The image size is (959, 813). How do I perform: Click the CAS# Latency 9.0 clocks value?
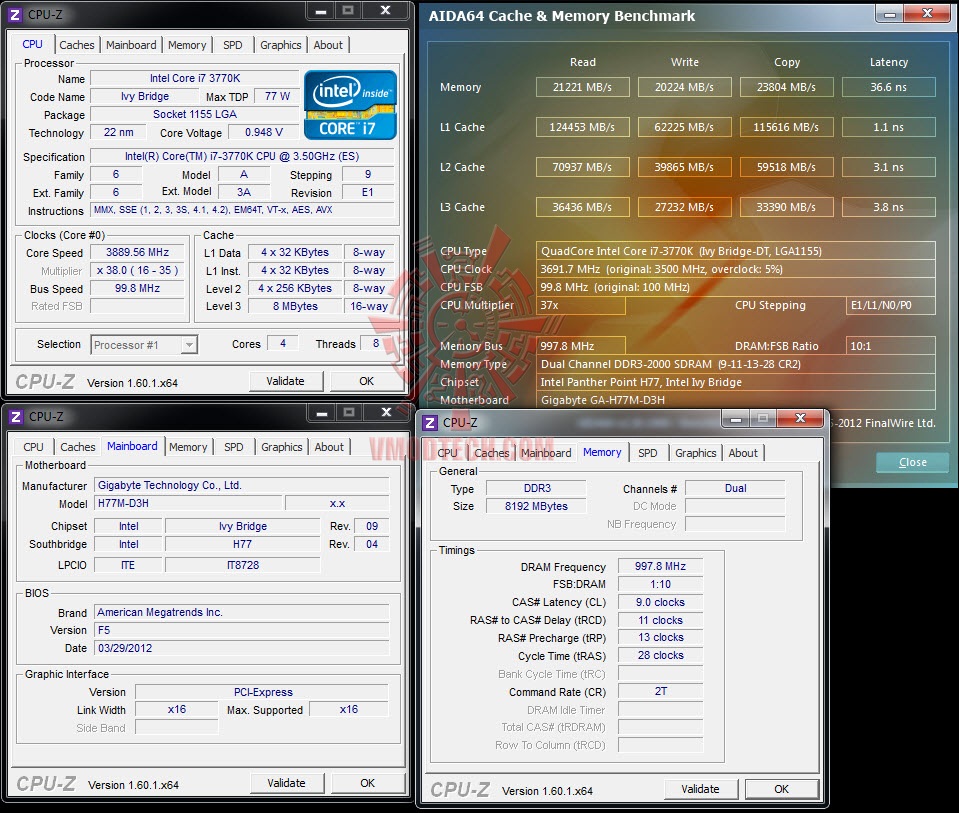pyautogui.click(x=660, y=603)
